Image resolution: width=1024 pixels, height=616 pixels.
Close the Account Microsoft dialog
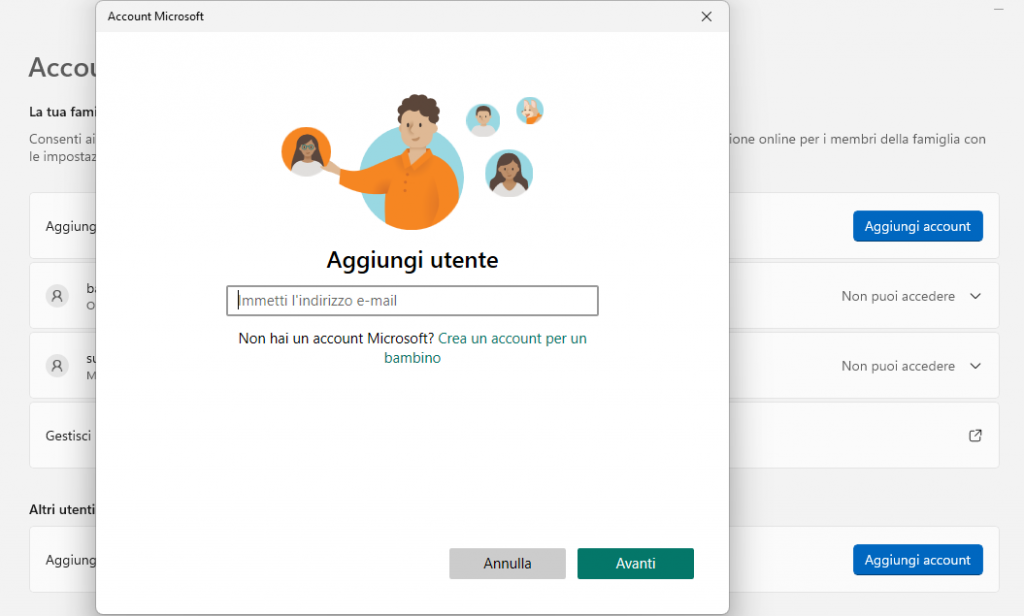coord(706,17)
